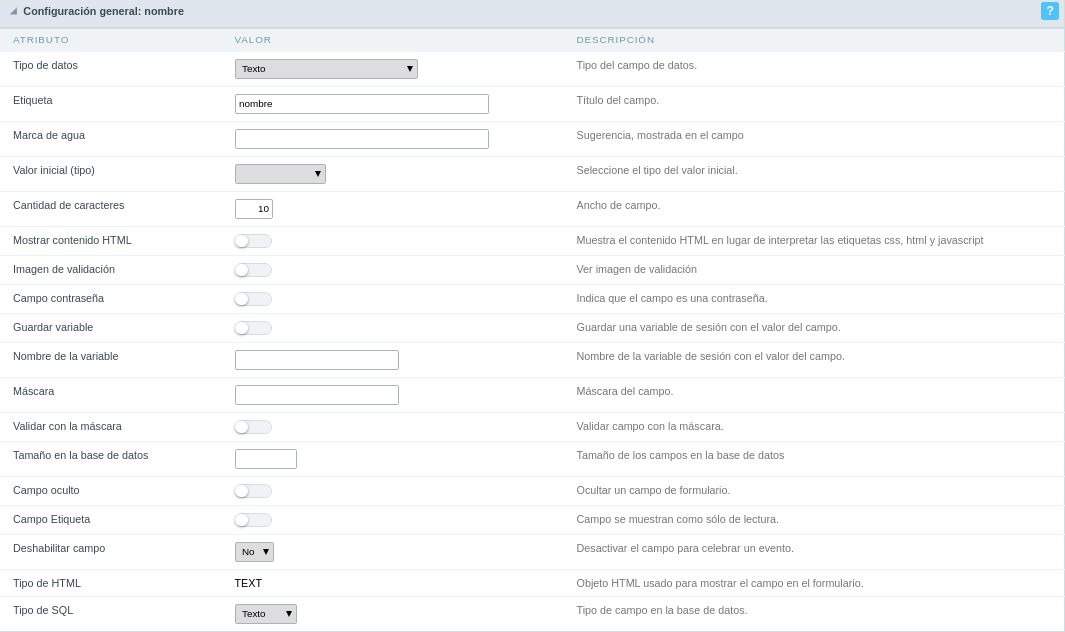Select the Nombre de la variable input

click(x=316, y=360)
